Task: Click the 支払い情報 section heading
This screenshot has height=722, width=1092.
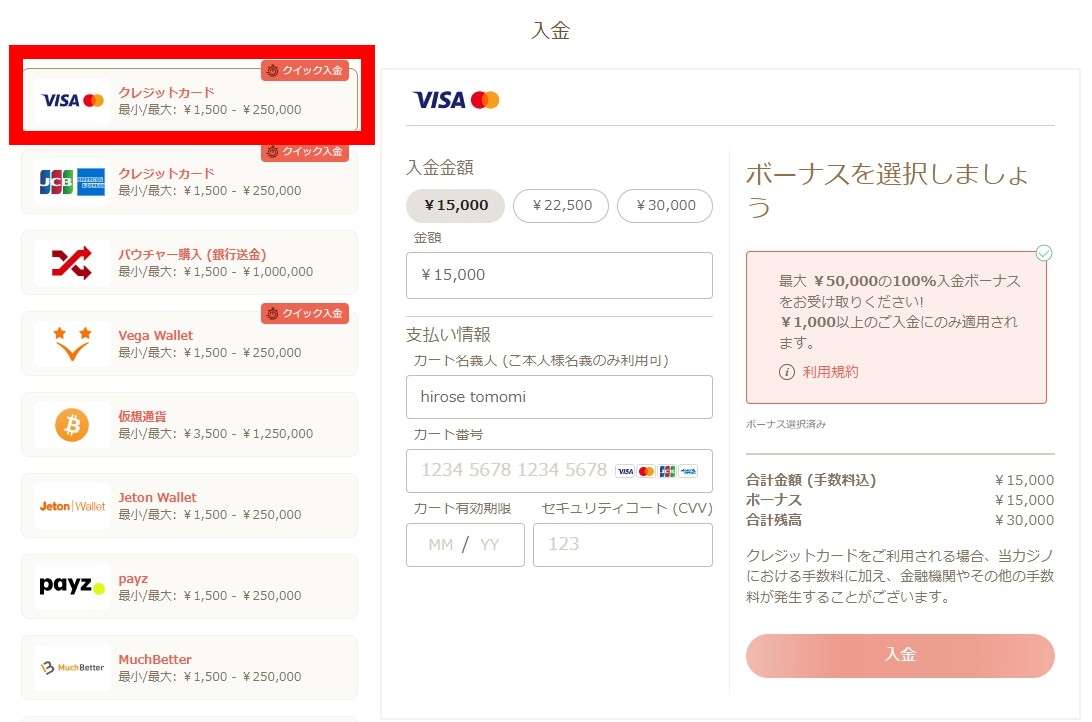Action: click(x=448, y=335)
